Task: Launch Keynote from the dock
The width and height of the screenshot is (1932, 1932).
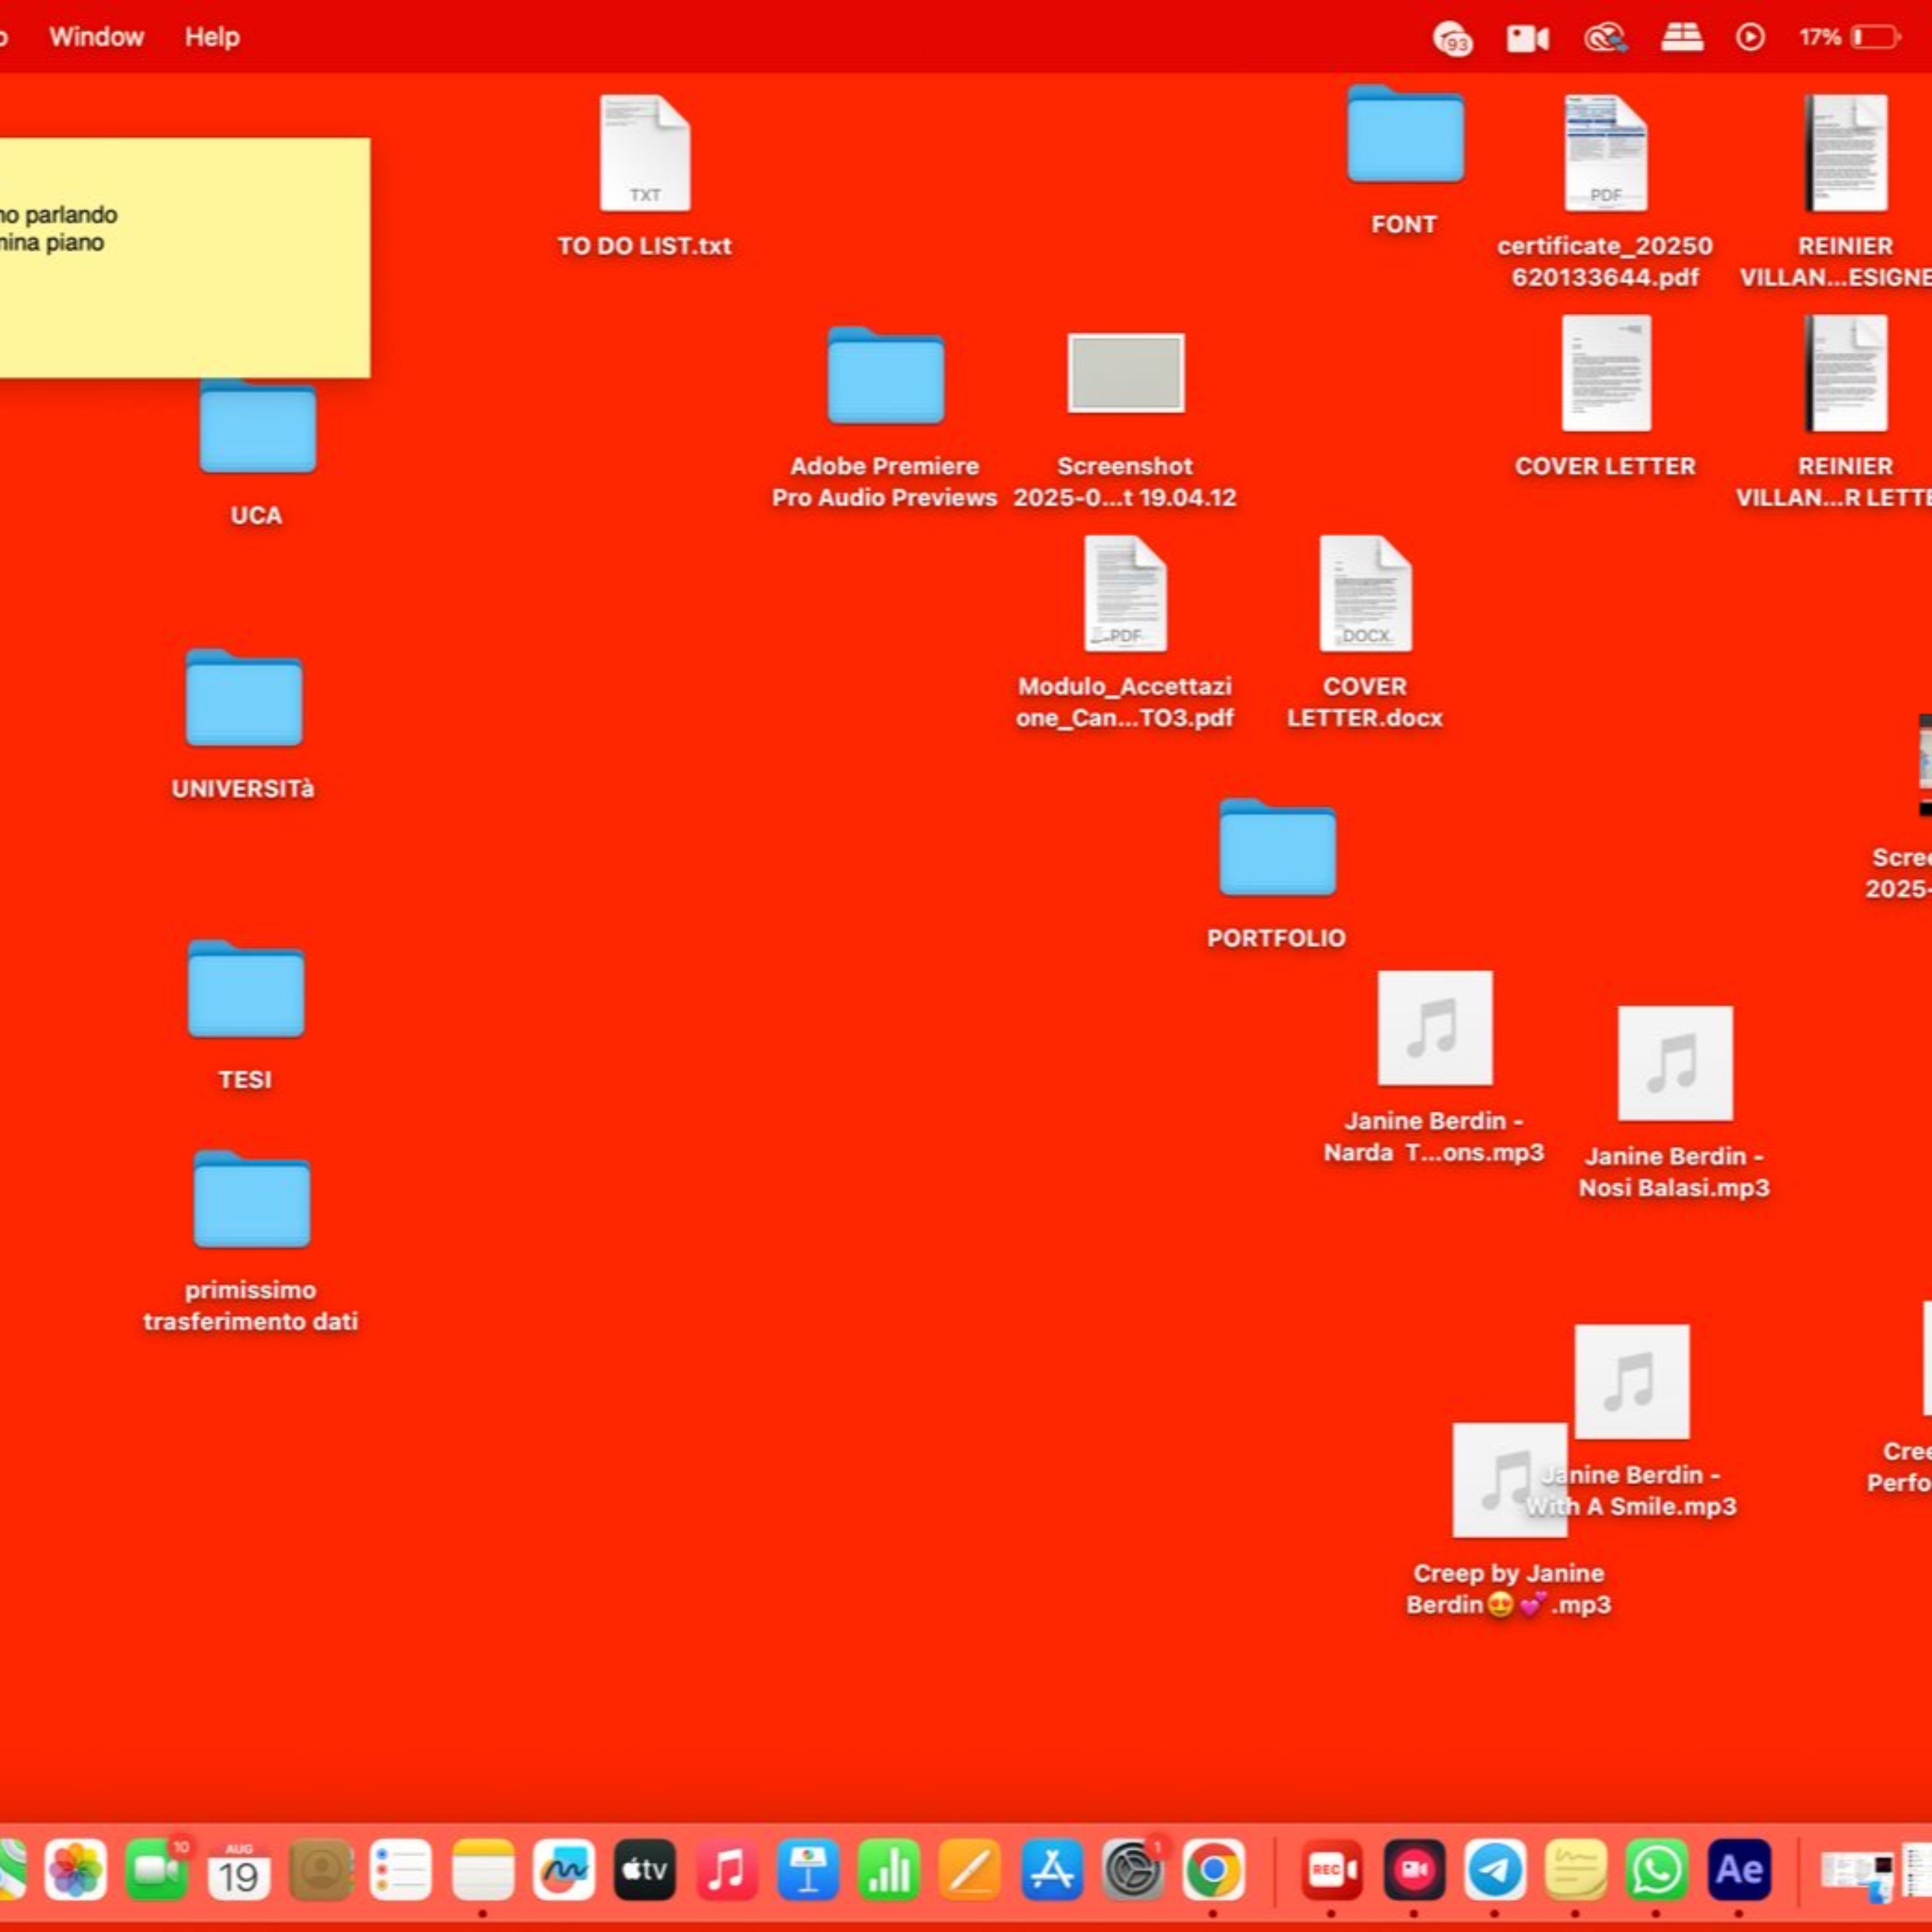Action: tap(808, 1869)
